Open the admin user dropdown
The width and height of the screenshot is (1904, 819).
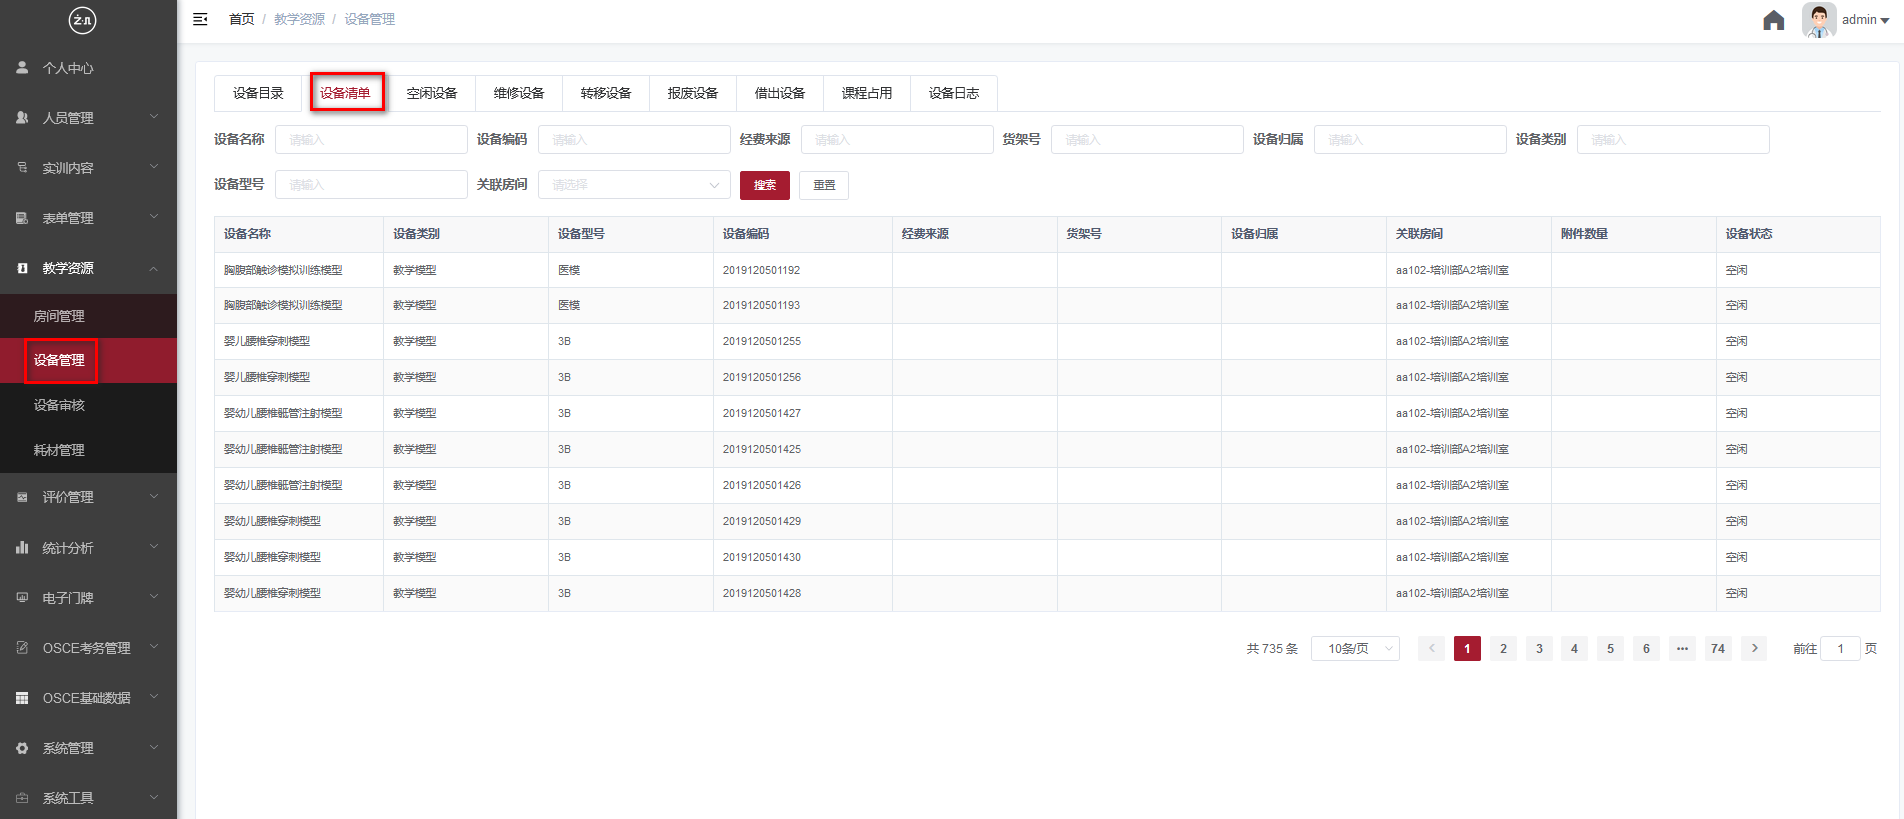point(1866,20)
